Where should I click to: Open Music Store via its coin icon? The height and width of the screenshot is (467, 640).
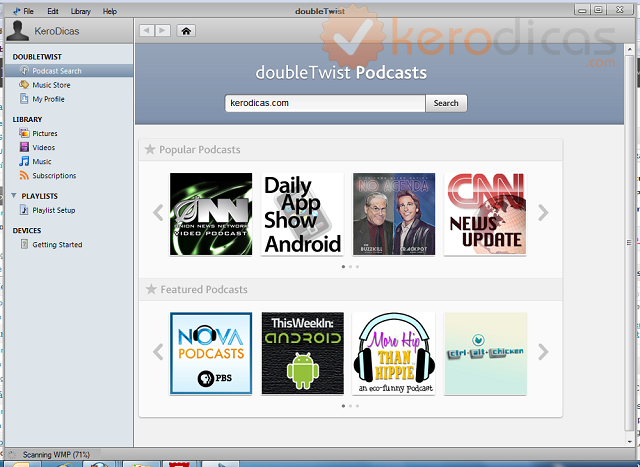24,85
